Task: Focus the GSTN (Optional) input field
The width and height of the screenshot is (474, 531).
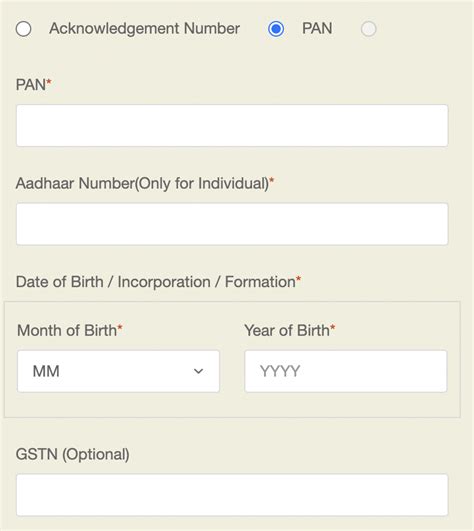Action: click(x=232, y=495)
